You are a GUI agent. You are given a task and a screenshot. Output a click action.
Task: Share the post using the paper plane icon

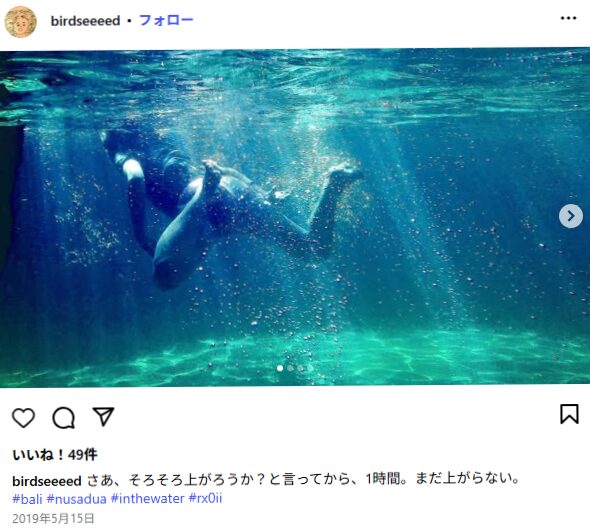pyautogui.click(x=103, y=417)
